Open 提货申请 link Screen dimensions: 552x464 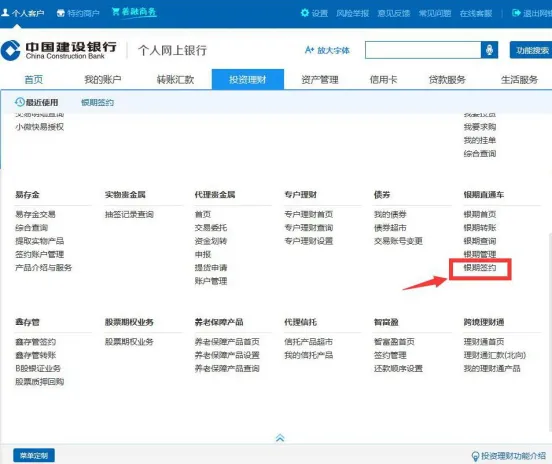pos(211,268)
